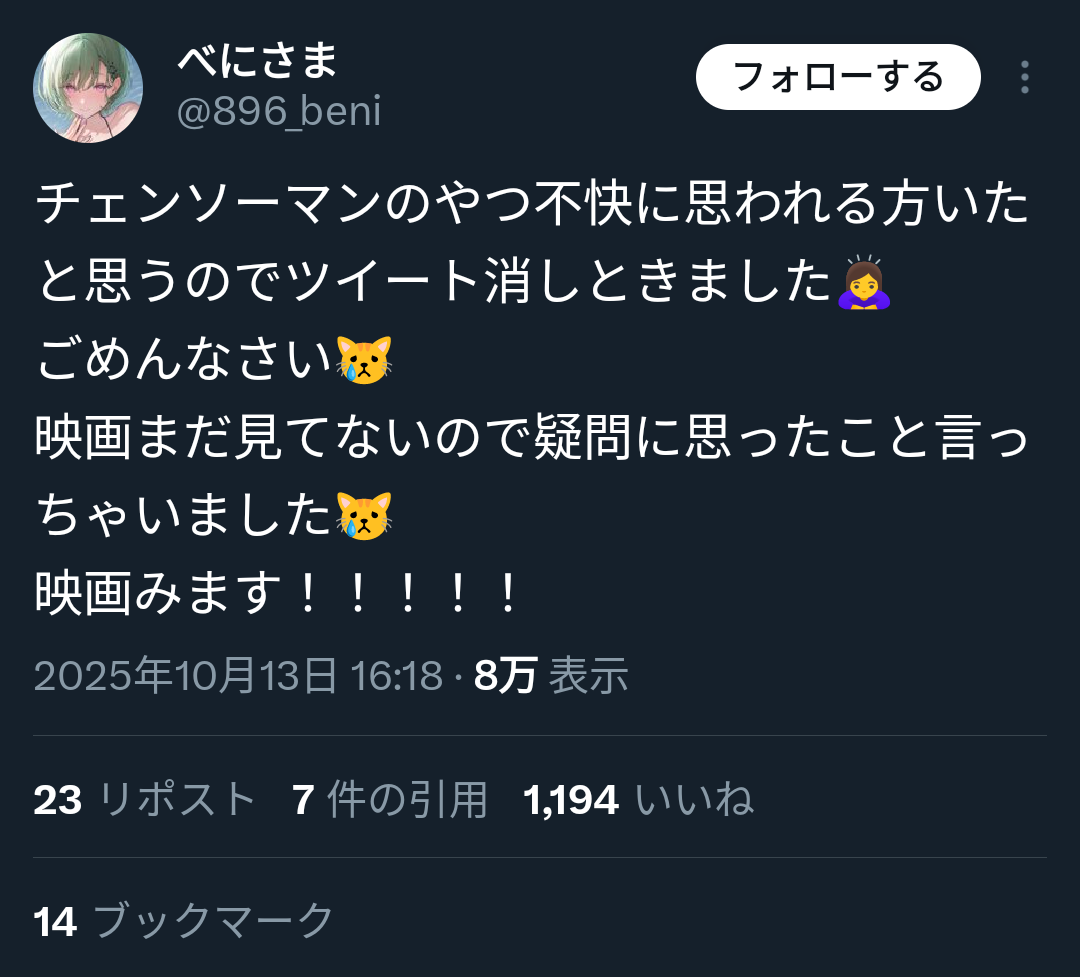Click the display name べにさま
The height and width of the screenshot is (977, 1080).
pos(258,59)
